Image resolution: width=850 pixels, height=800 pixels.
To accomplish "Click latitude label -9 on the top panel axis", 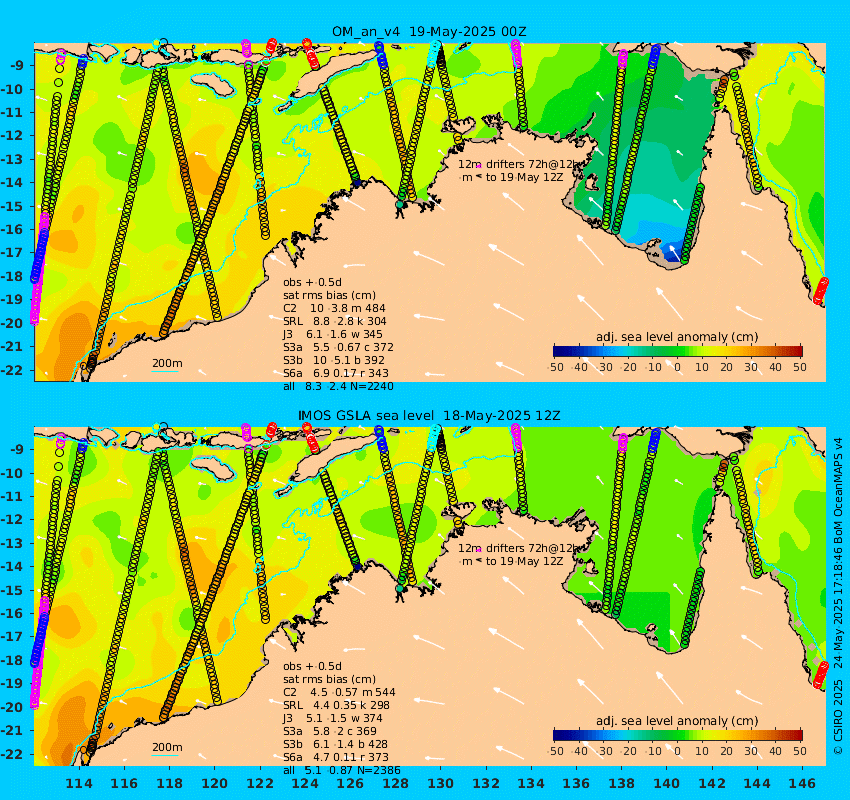I will [19, 66].
